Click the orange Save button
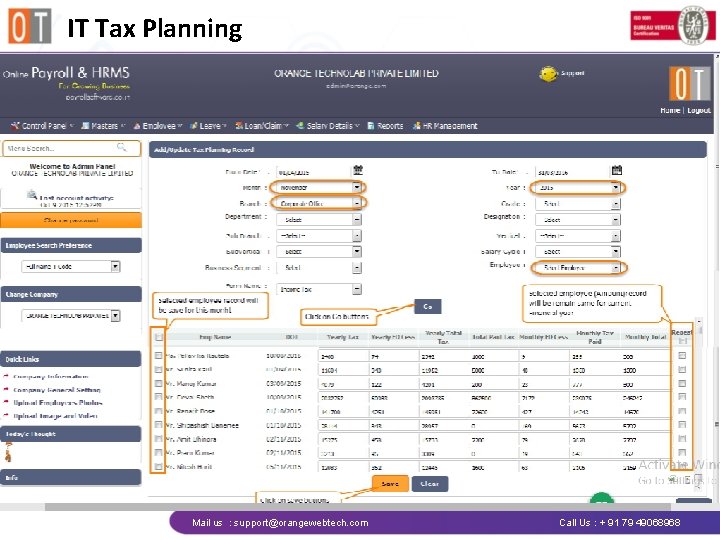This screenshot has width=720, height=540. pos(390,484)
